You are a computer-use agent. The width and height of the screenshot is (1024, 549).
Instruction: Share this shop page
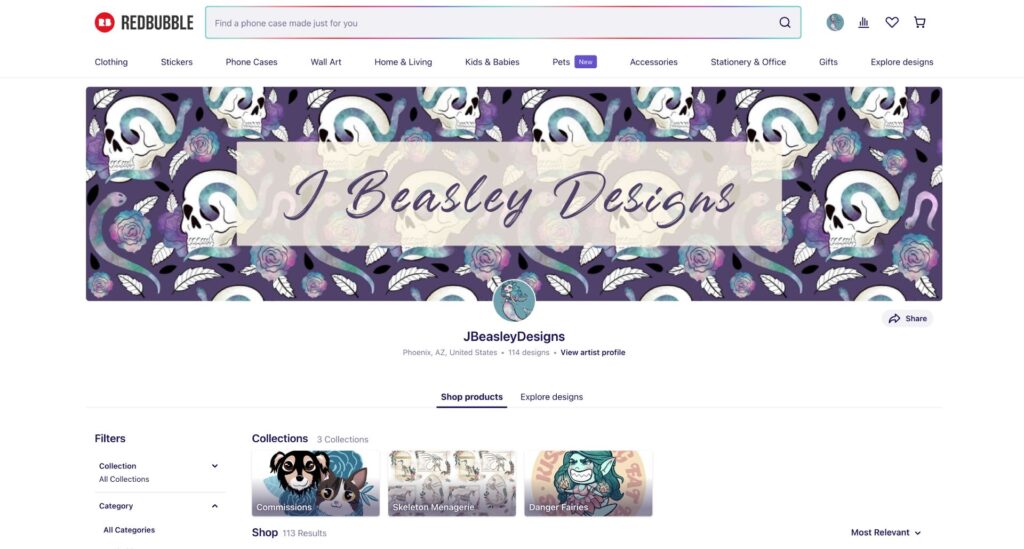[907, 319]
